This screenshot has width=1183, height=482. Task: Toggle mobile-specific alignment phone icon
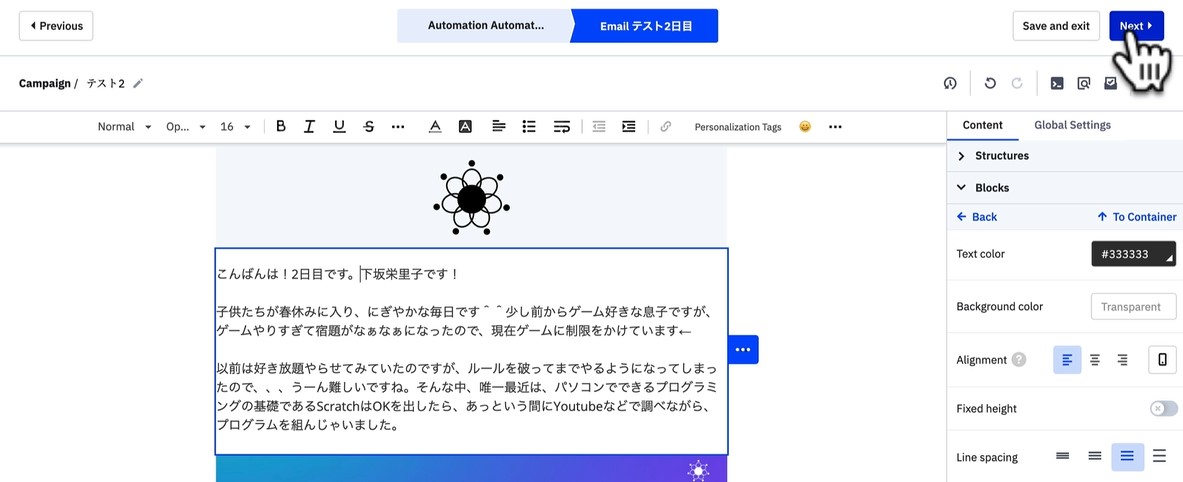(x=1163, y=360)
